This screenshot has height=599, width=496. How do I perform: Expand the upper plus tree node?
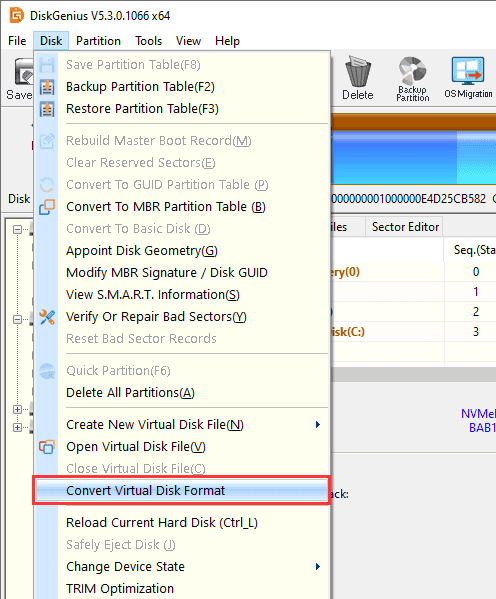pyautogui.click(x=17, y=410)
